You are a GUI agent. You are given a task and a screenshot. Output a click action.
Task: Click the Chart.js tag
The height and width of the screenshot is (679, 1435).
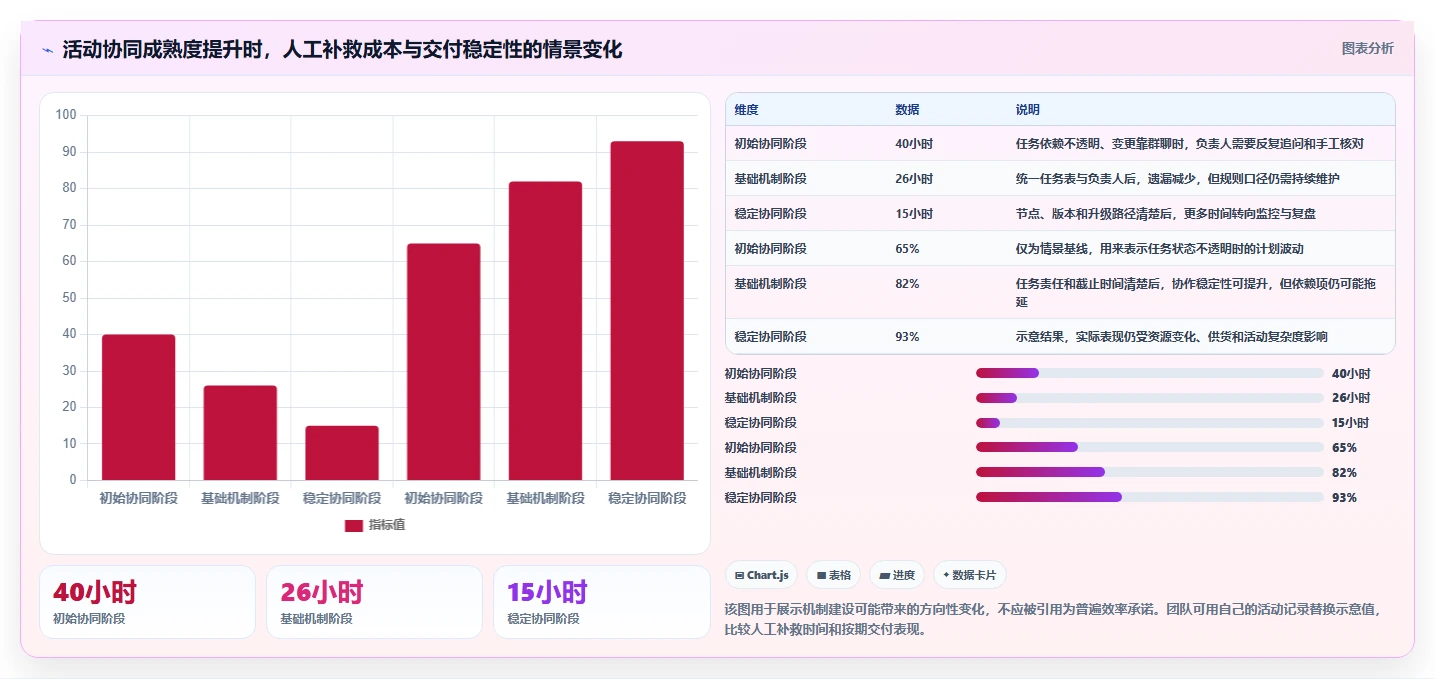point(761,575)
